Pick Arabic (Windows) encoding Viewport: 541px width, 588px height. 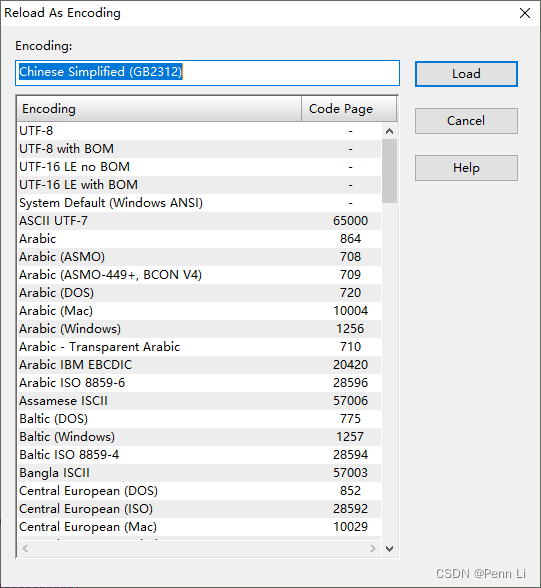(x=199, y=329)
